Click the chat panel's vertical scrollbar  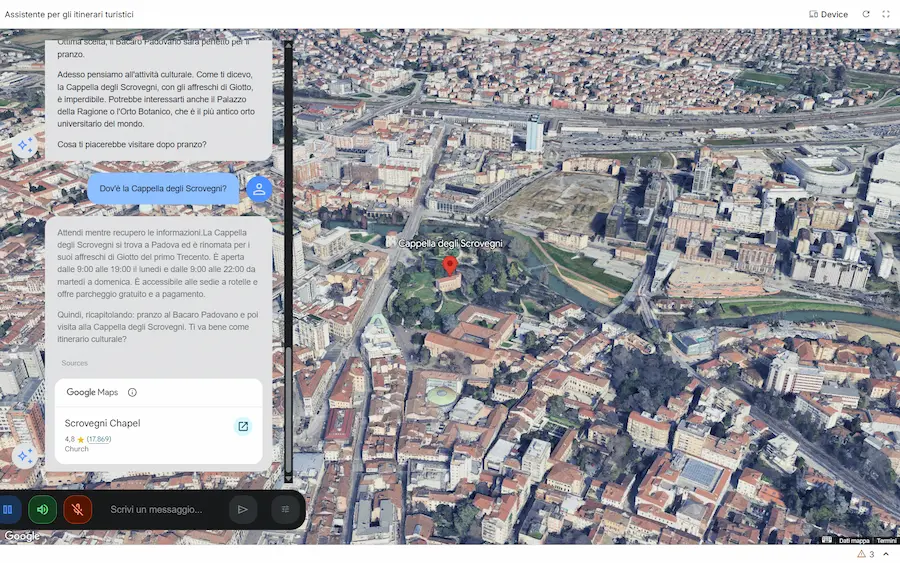(288, 260)
